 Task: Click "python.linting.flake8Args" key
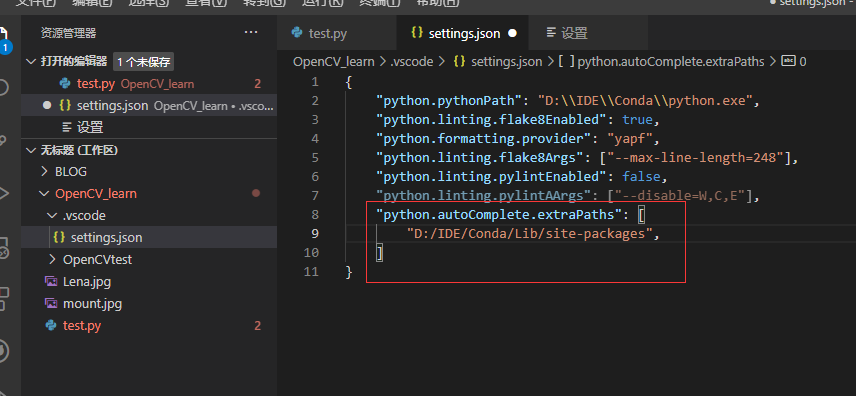tap(480, 158)
